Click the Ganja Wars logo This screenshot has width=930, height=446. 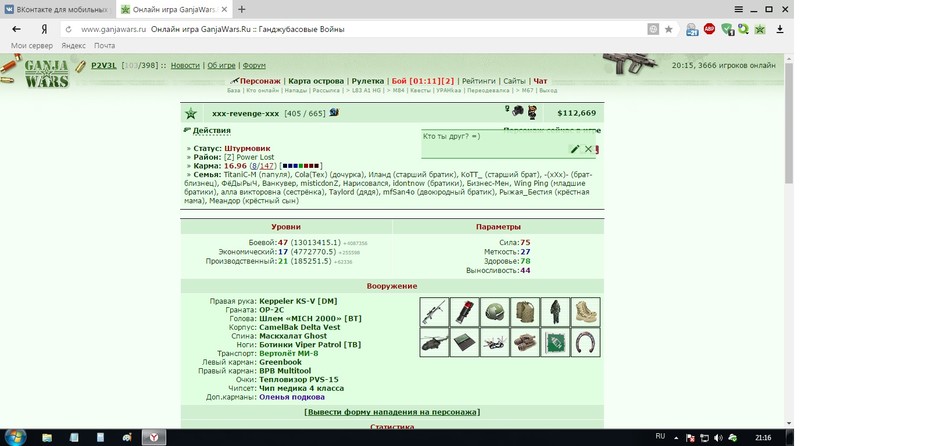[x=46, y=75]
